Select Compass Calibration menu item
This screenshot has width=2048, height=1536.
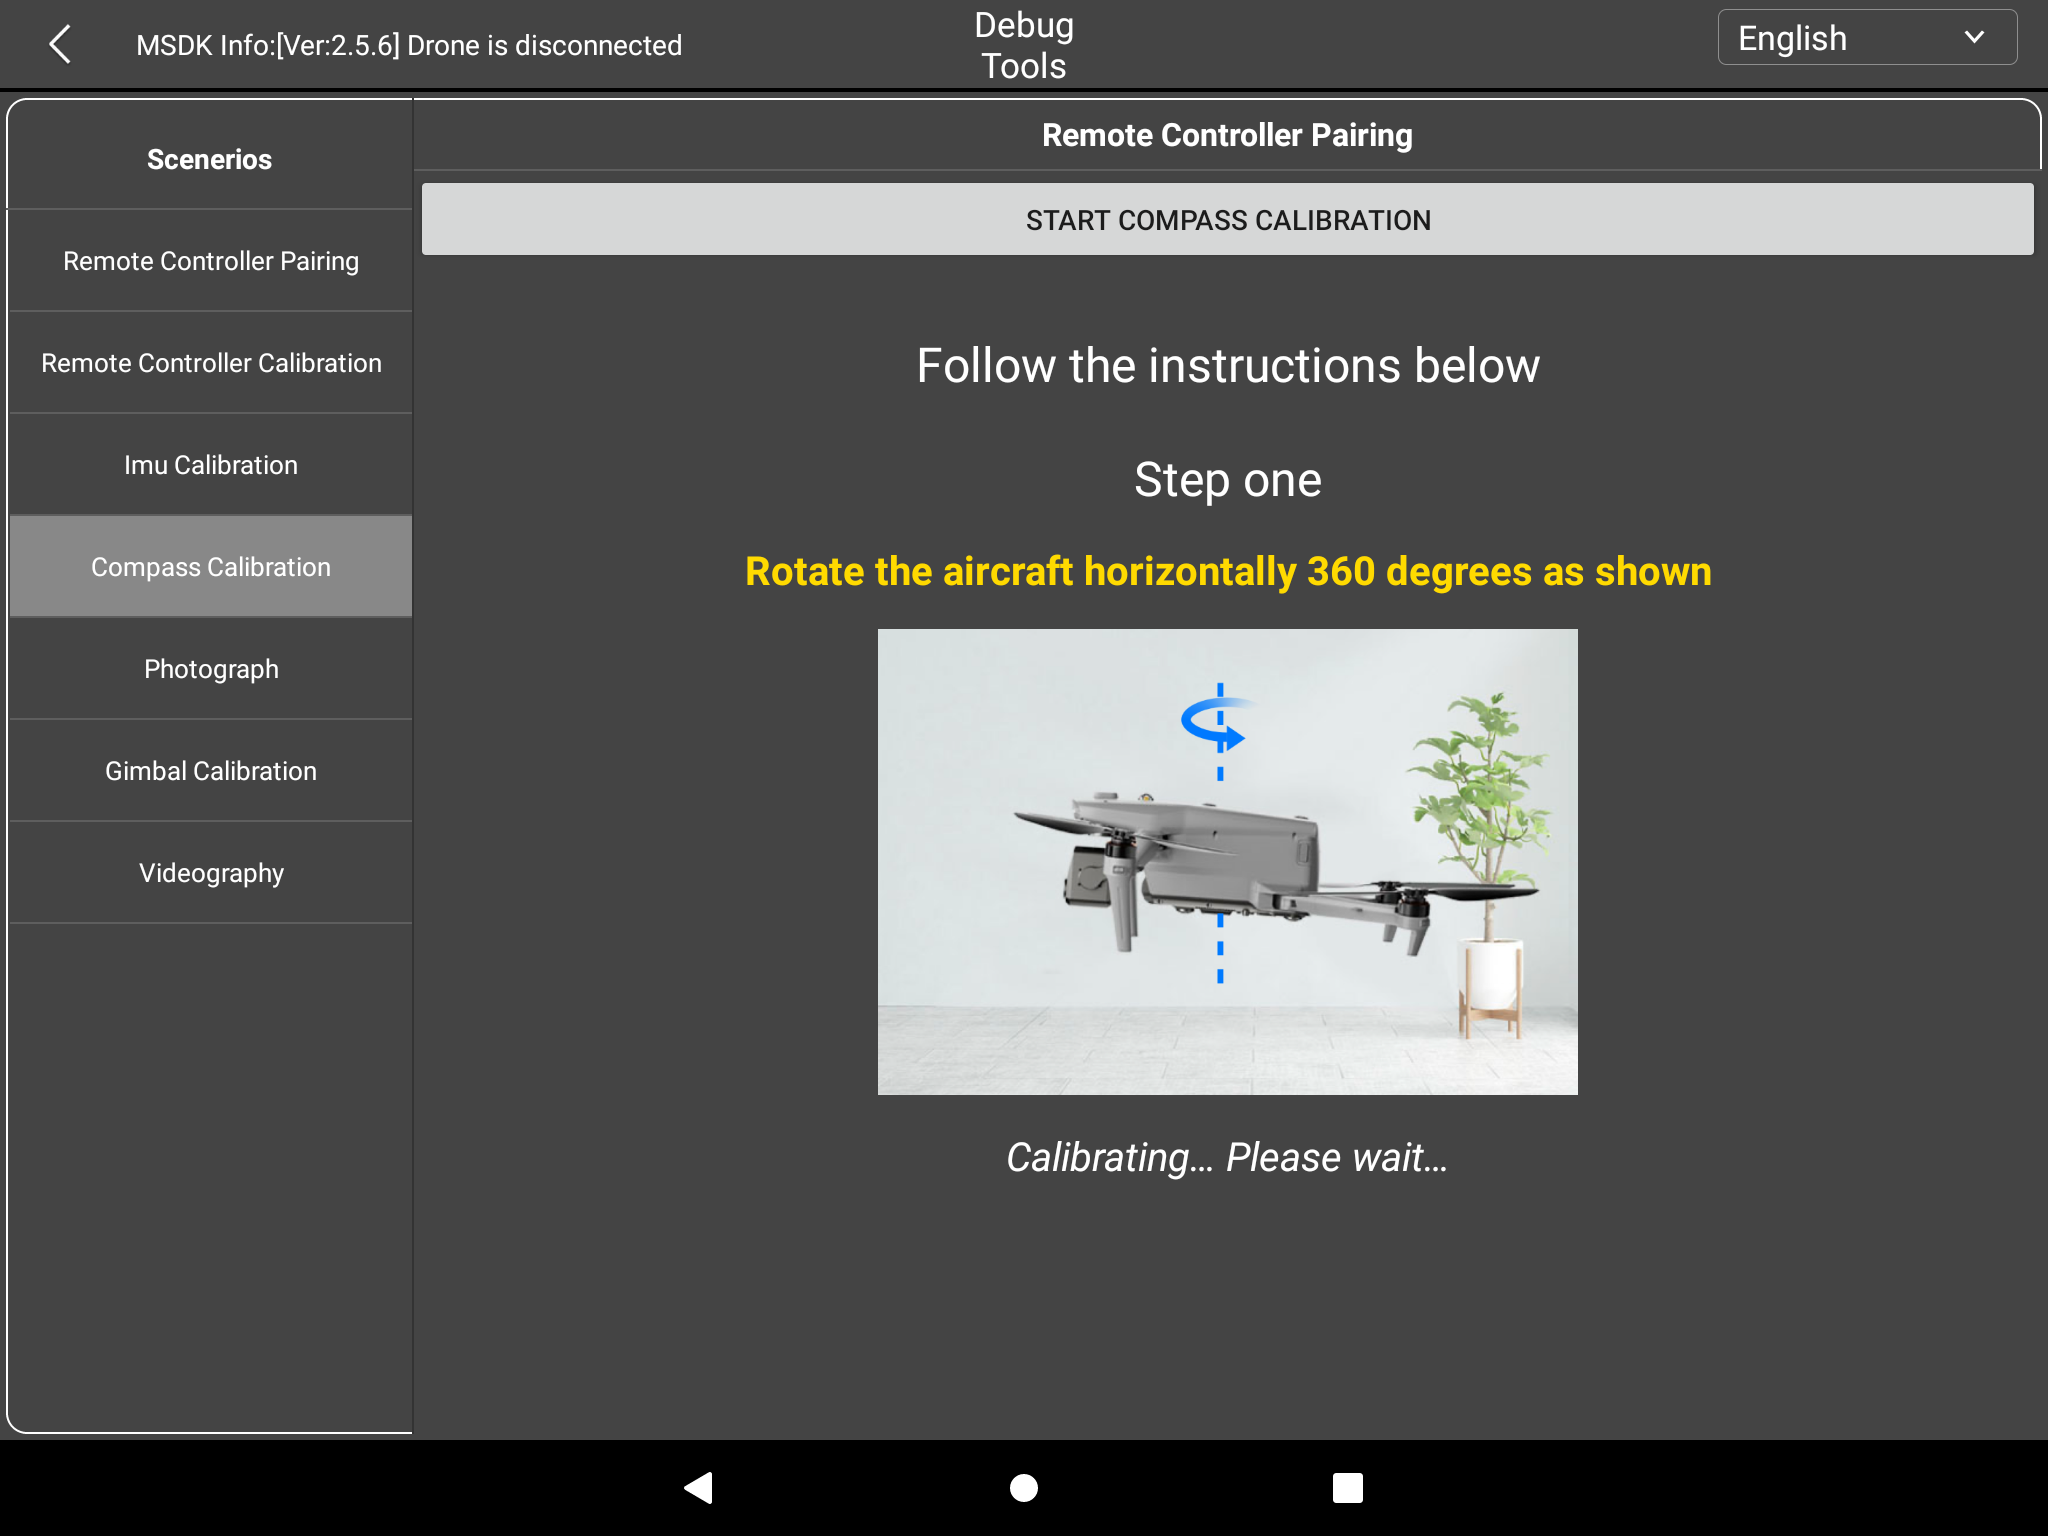tap(208, 566)
